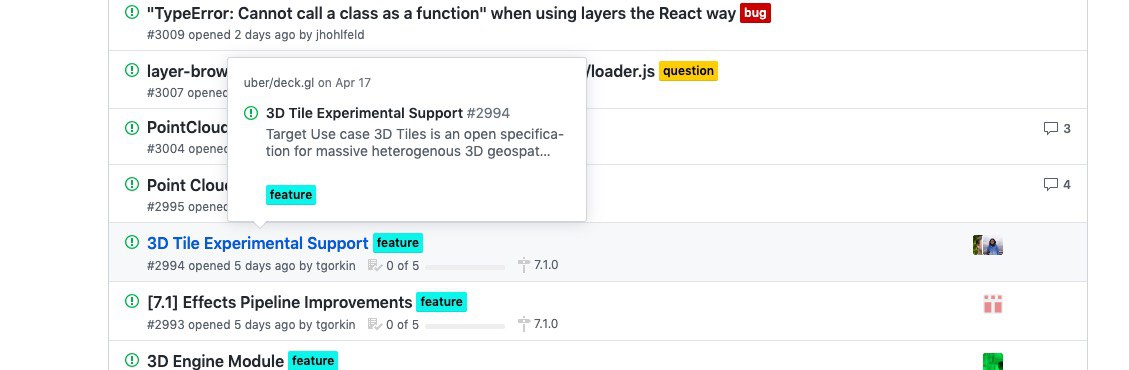
Task: Click 7.1.0 milestone link on issue #2993
Action: pos(546,325)
